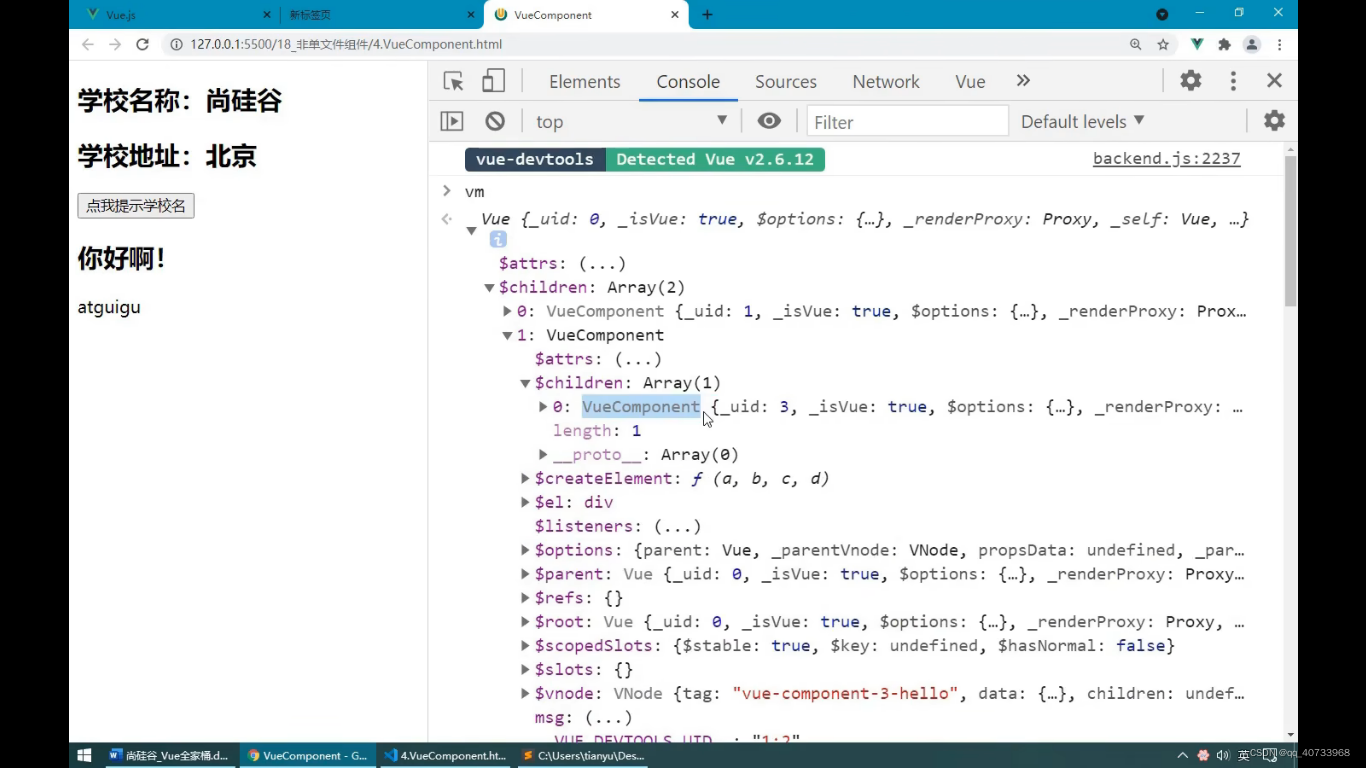
Task: Switch to the VS Code taskbar window
Action: pos(444,755)
